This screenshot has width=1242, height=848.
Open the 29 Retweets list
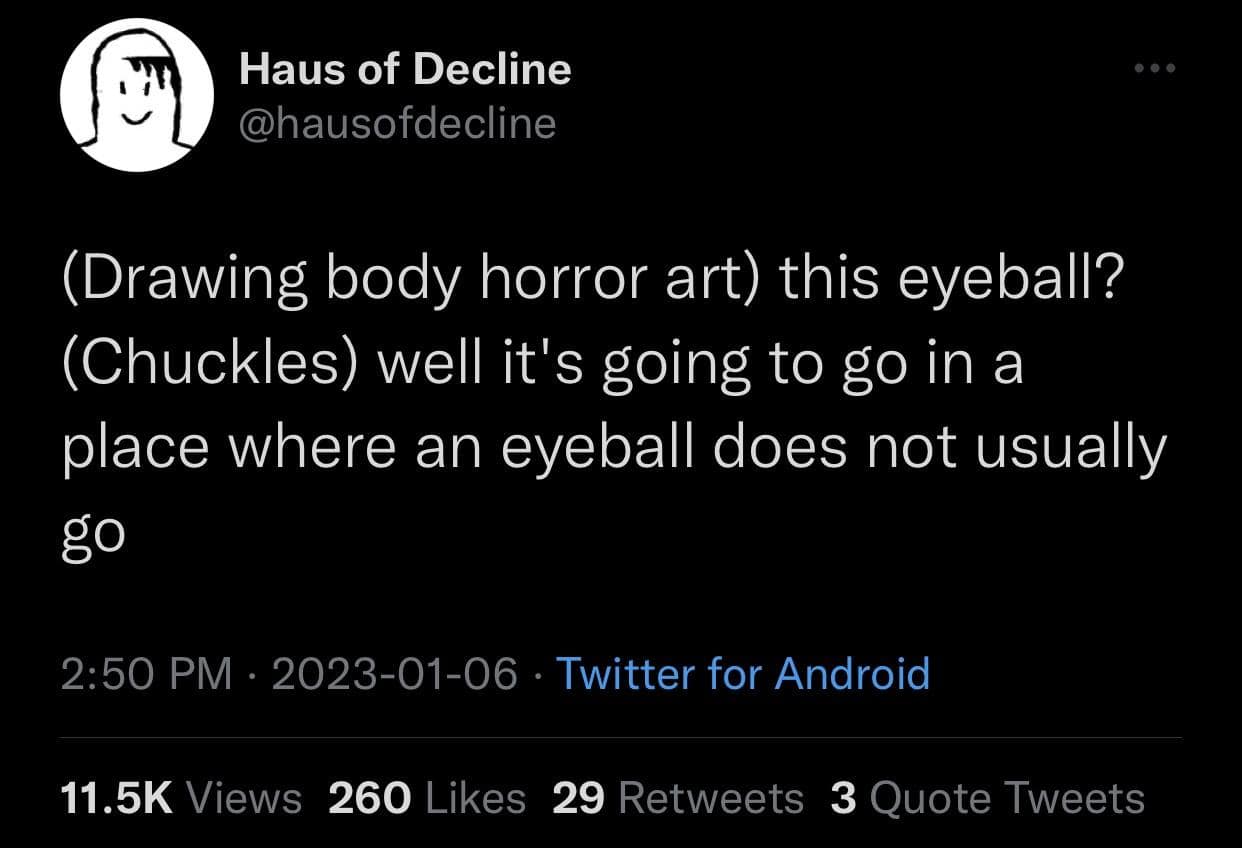pos(677,798)
